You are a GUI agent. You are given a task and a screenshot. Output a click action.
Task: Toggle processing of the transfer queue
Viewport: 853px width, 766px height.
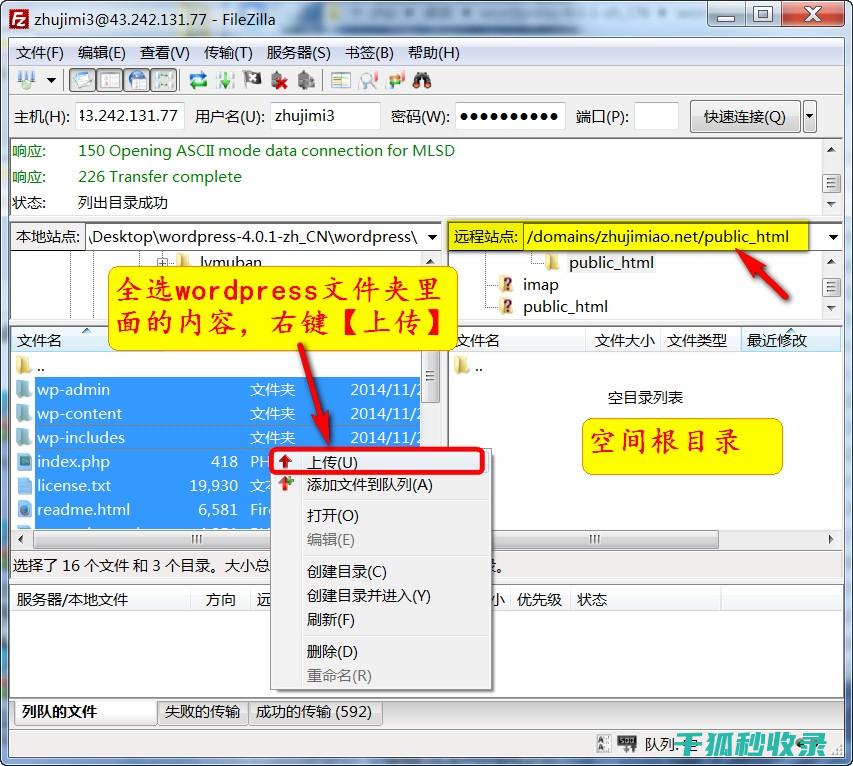pyautogui.click(x=225, y=81)
